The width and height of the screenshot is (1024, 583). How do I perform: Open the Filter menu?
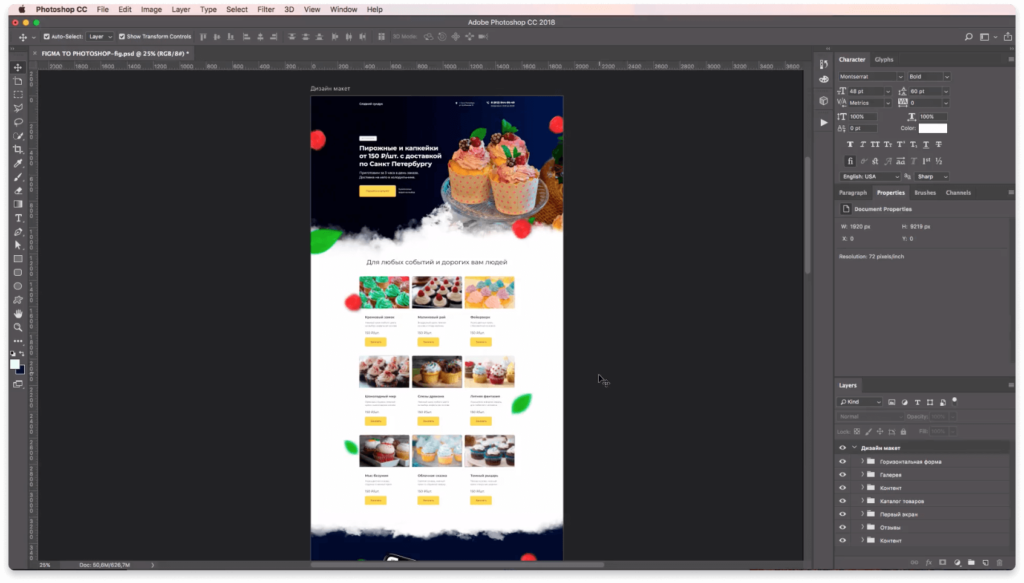[x=265, y=9]
